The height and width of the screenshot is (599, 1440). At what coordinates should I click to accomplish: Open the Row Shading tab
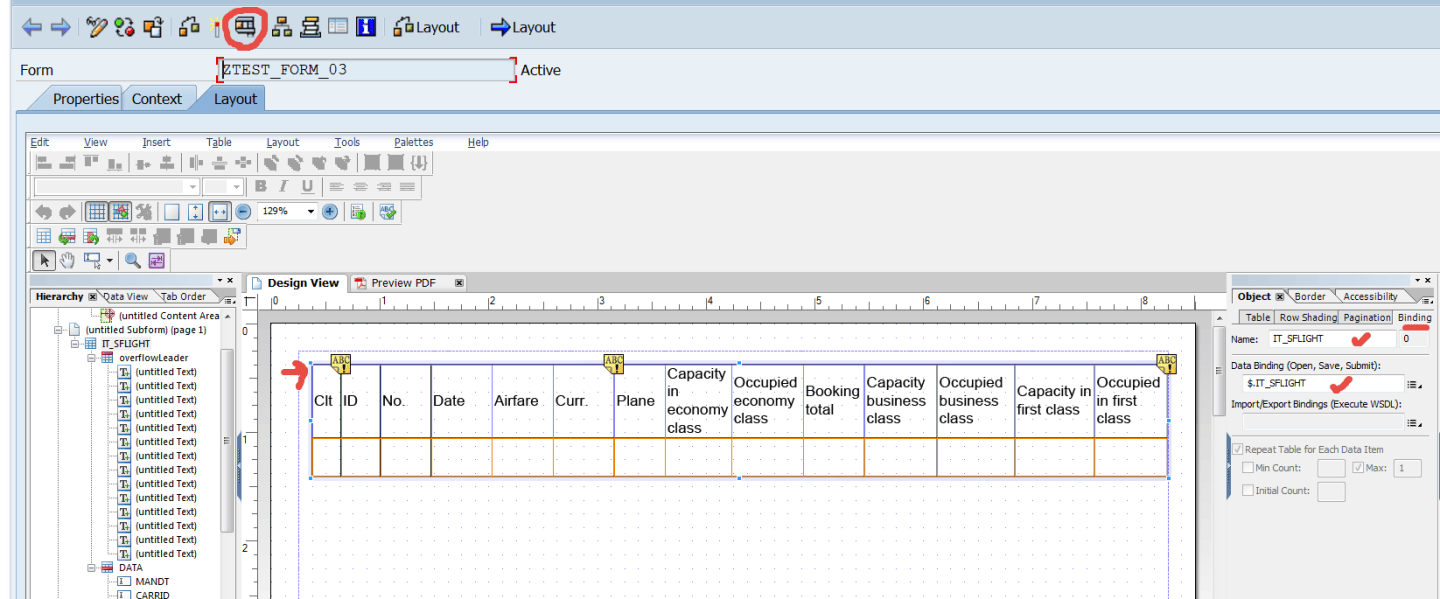click(1308, 317)
